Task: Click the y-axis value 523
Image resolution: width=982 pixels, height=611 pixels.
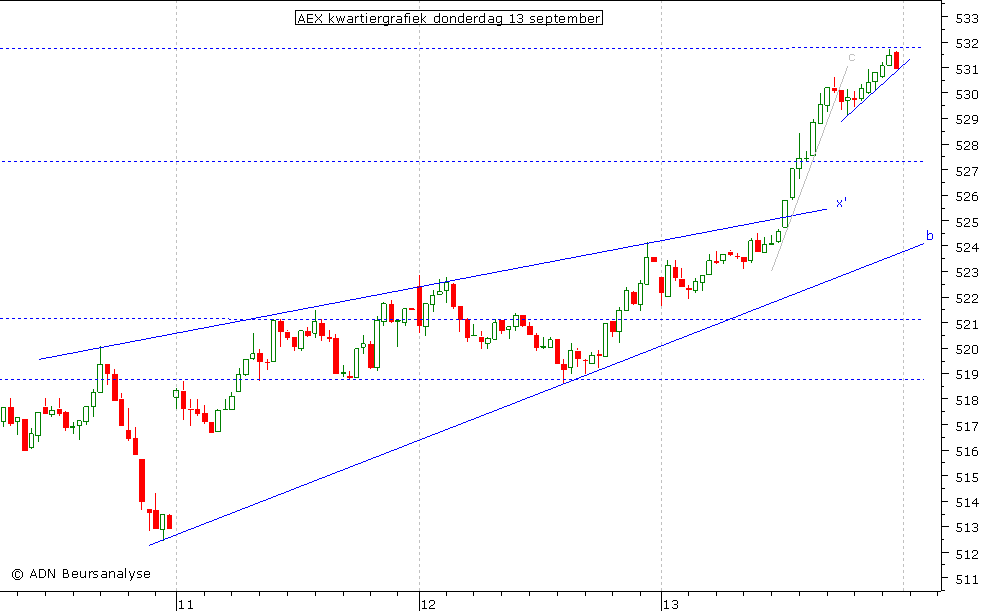Action: point(967,273)
